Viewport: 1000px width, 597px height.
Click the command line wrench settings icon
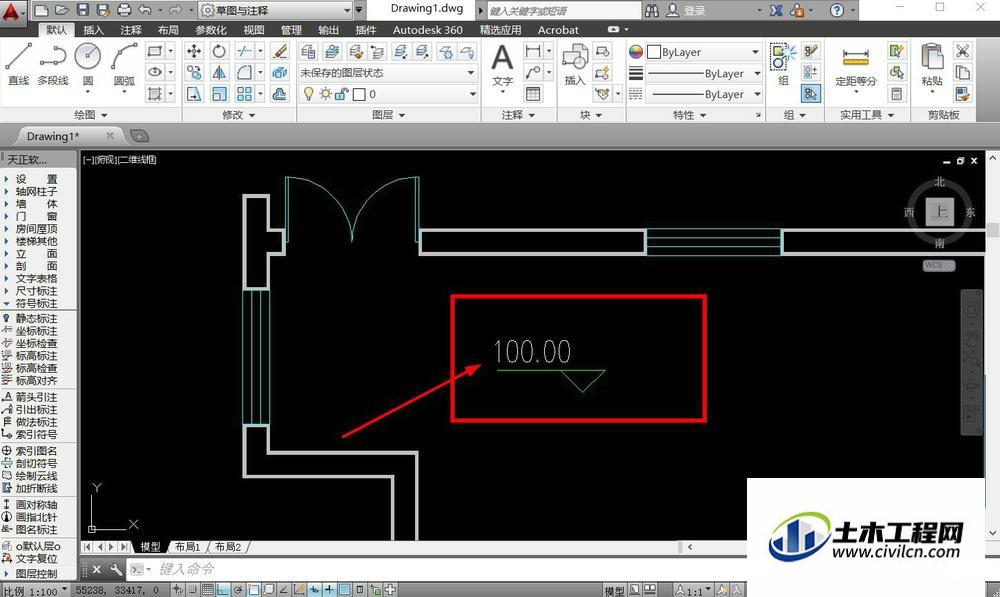[115, 569]
